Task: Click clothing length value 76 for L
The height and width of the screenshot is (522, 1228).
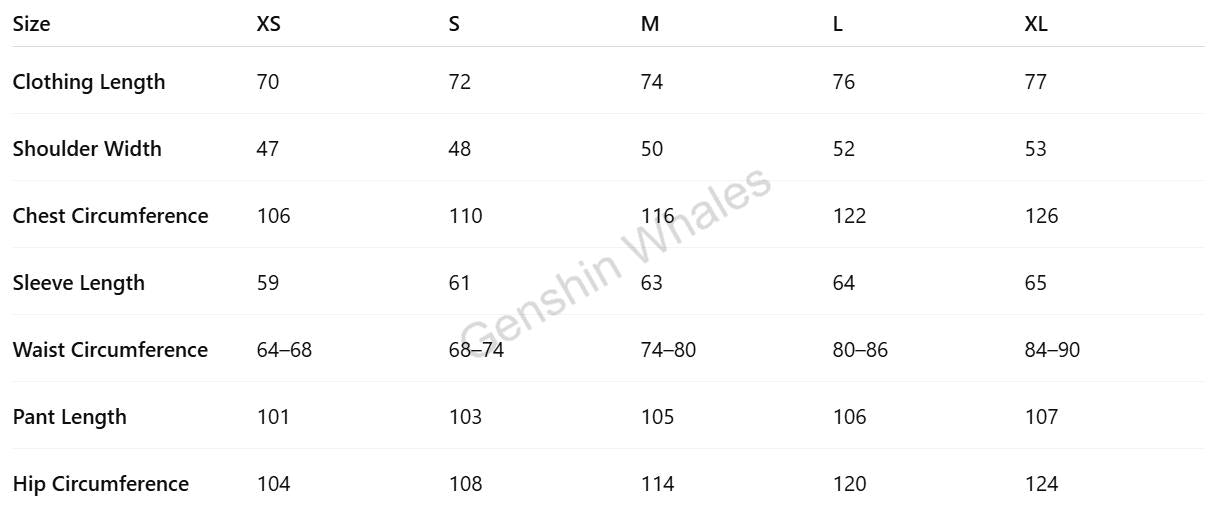Action: coord(844,82)
